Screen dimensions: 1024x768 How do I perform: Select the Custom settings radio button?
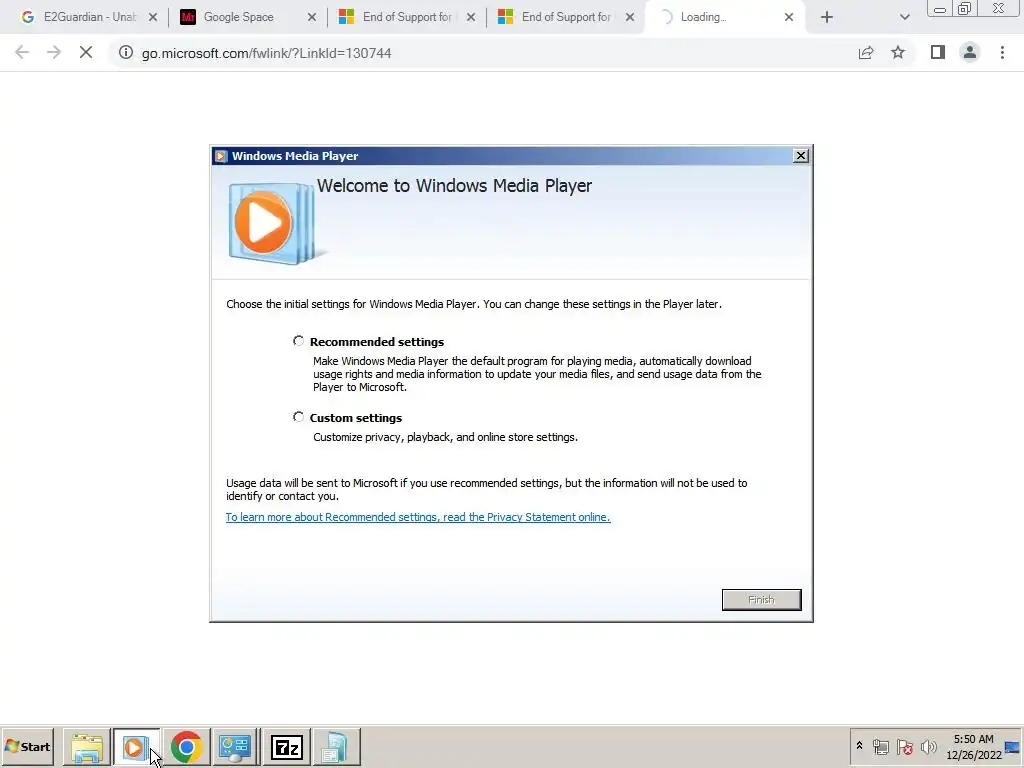tap(298, 417)
